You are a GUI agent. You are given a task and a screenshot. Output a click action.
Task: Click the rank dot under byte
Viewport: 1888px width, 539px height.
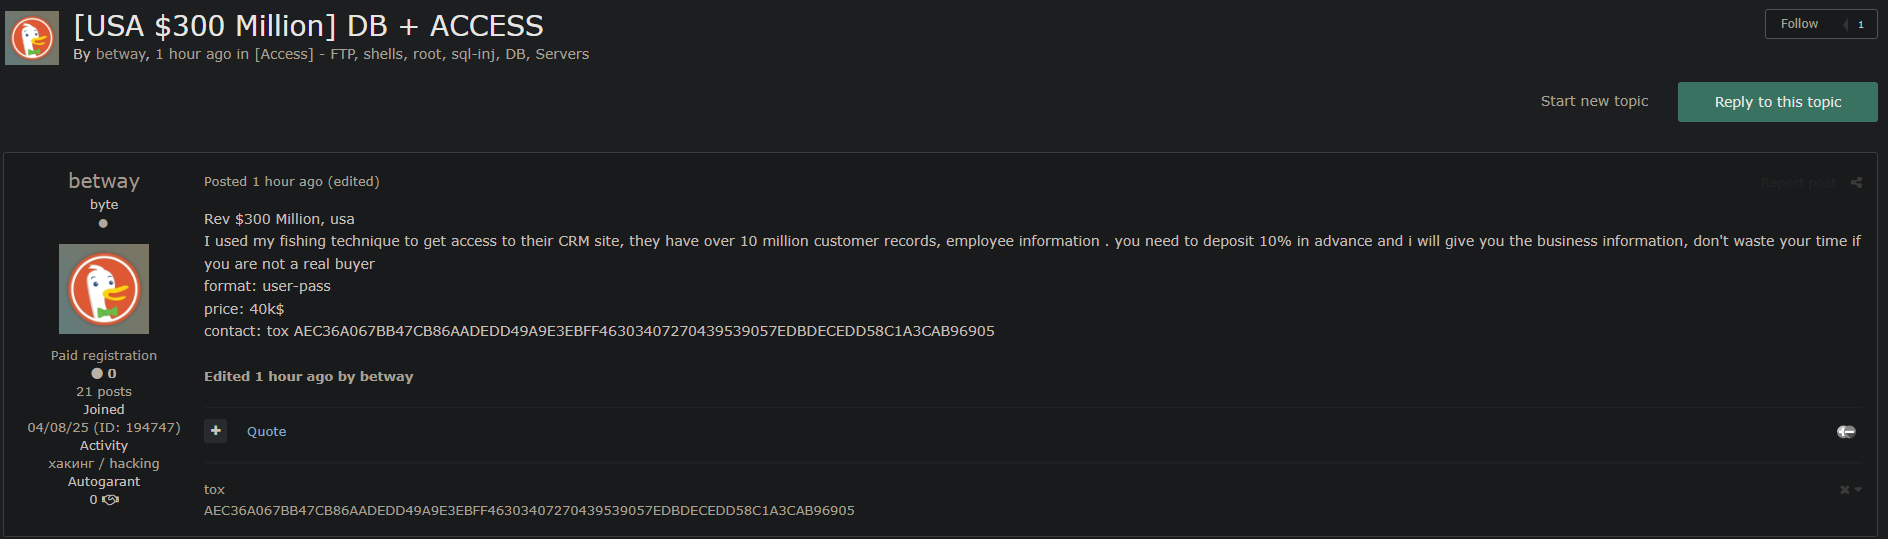coord(103,223)
